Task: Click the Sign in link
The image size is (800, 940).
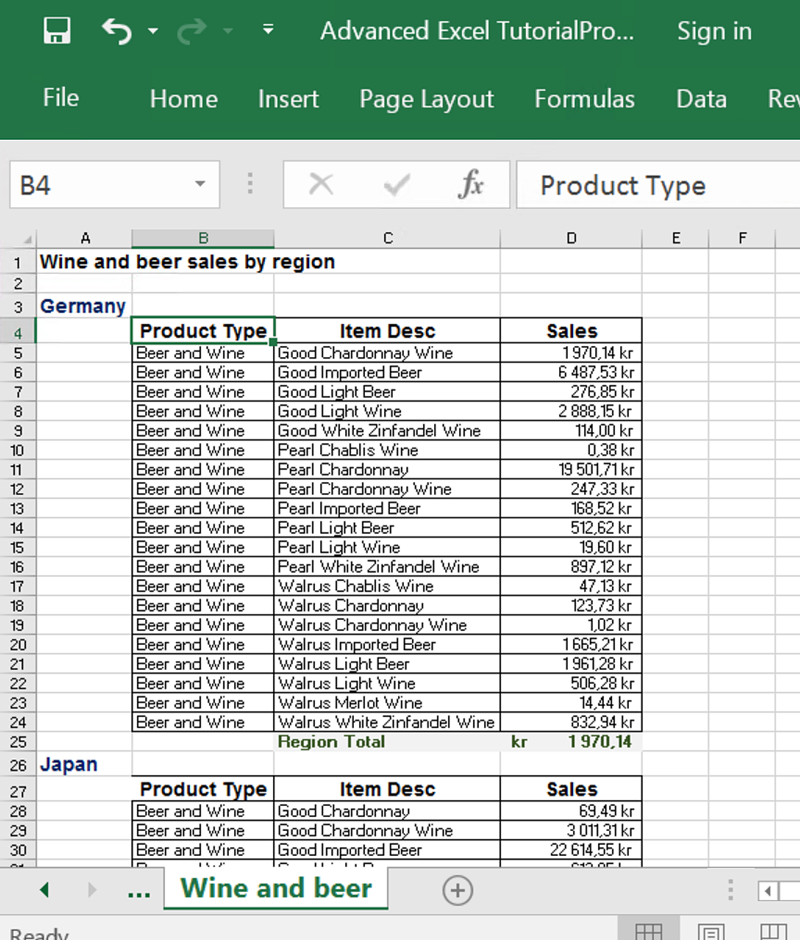Action: (714, 31)
